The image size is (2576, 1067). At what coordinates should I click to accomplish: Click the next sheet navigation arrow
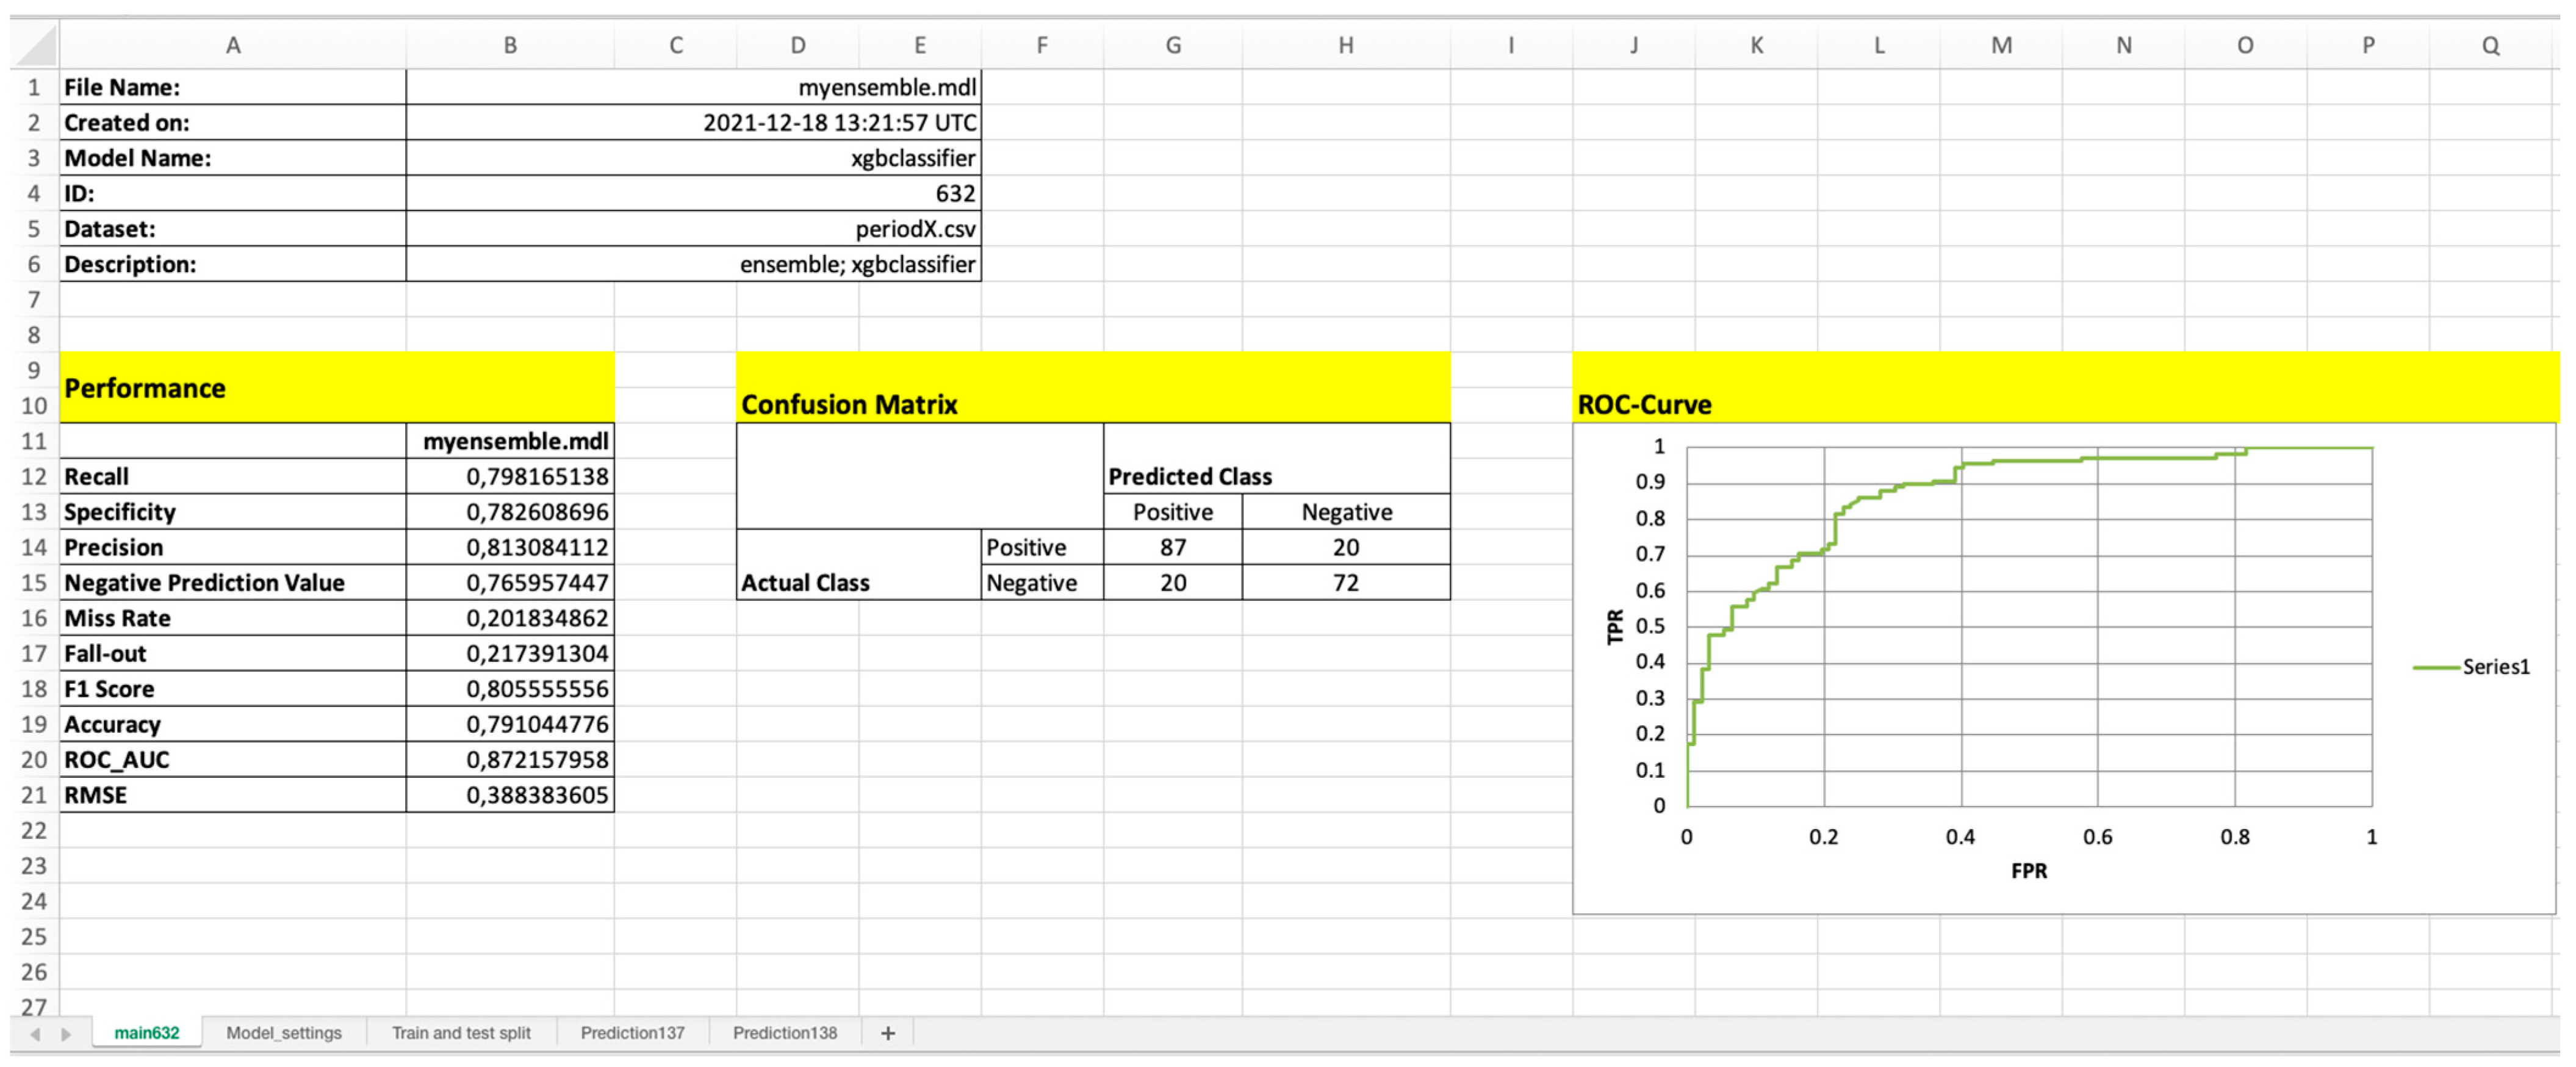[66, 1033]
